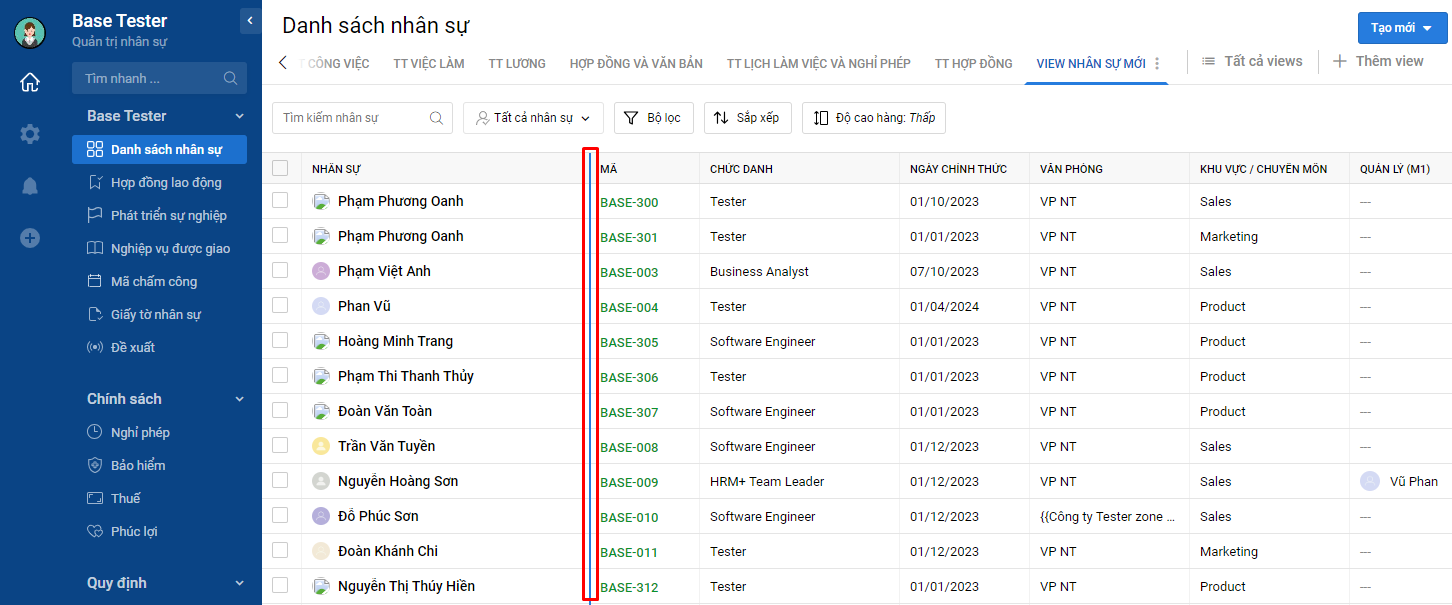Screen dimensions: 1452x605
Task: Select checkbox for Phạm Thi Thanh Thủy
Action: (x=280, y=375)
